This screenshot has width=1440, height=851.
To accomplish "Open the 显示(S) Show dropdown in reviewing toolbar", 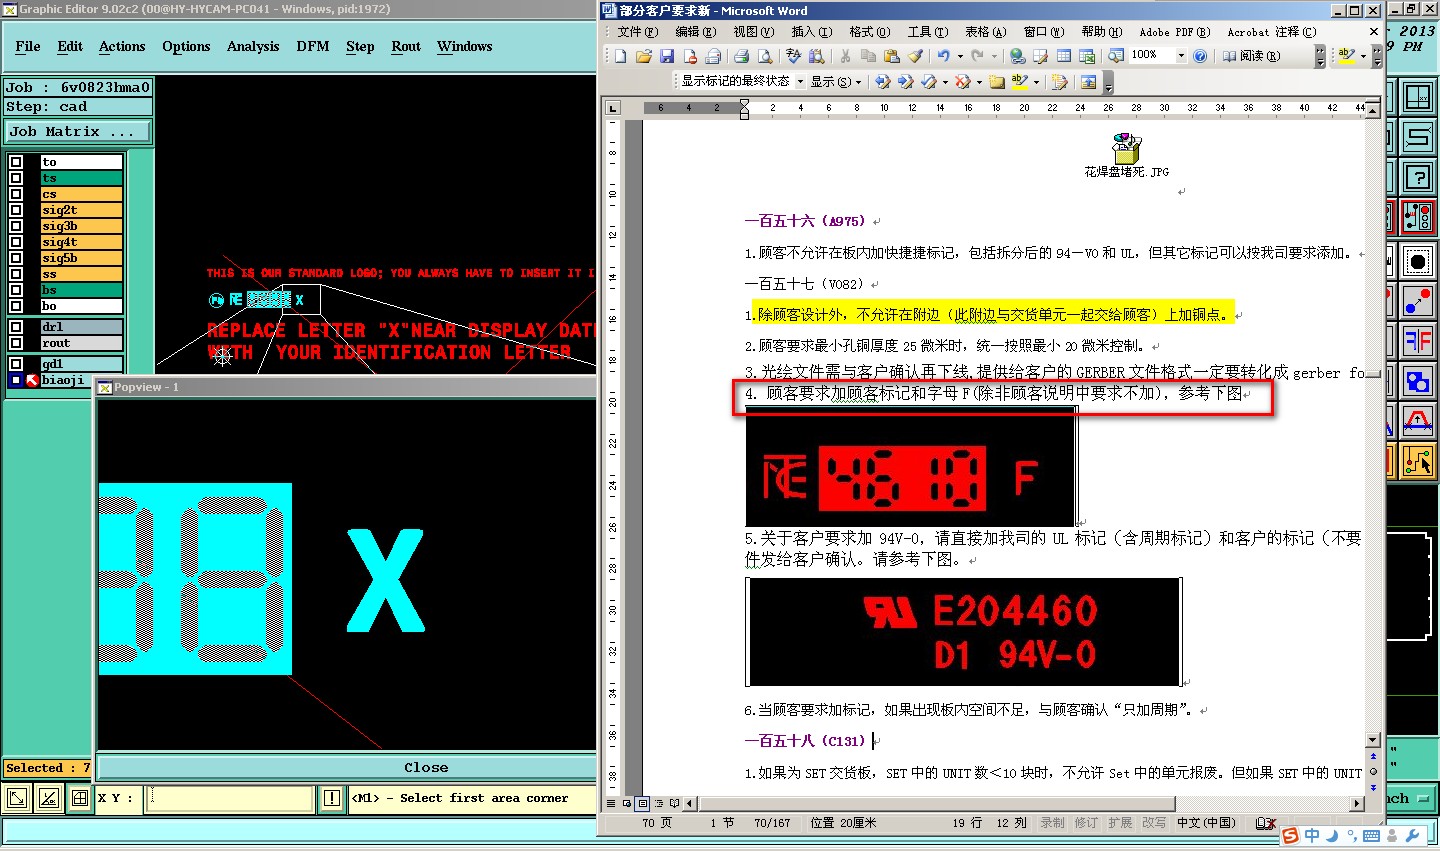I will click(x=836, y=81).
